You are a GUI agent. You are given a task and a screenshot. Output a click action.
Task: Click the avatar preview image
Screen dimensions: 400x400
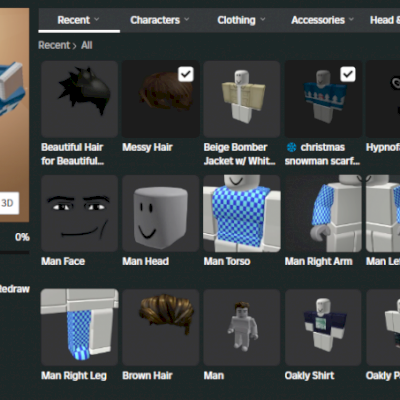coord(14,115)
